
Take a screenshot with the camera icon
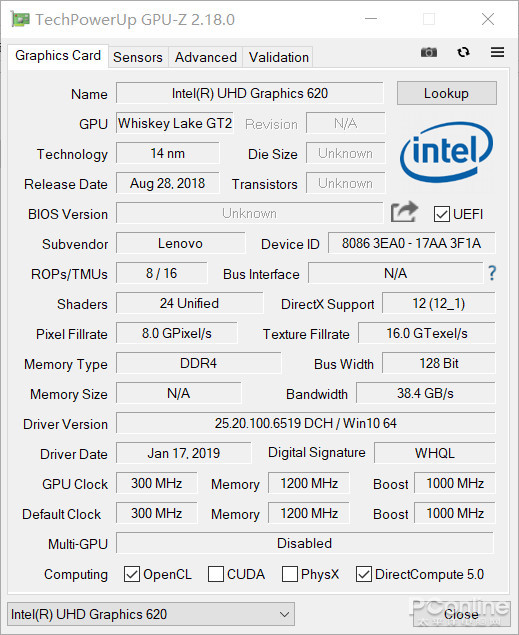click(429, 52)
